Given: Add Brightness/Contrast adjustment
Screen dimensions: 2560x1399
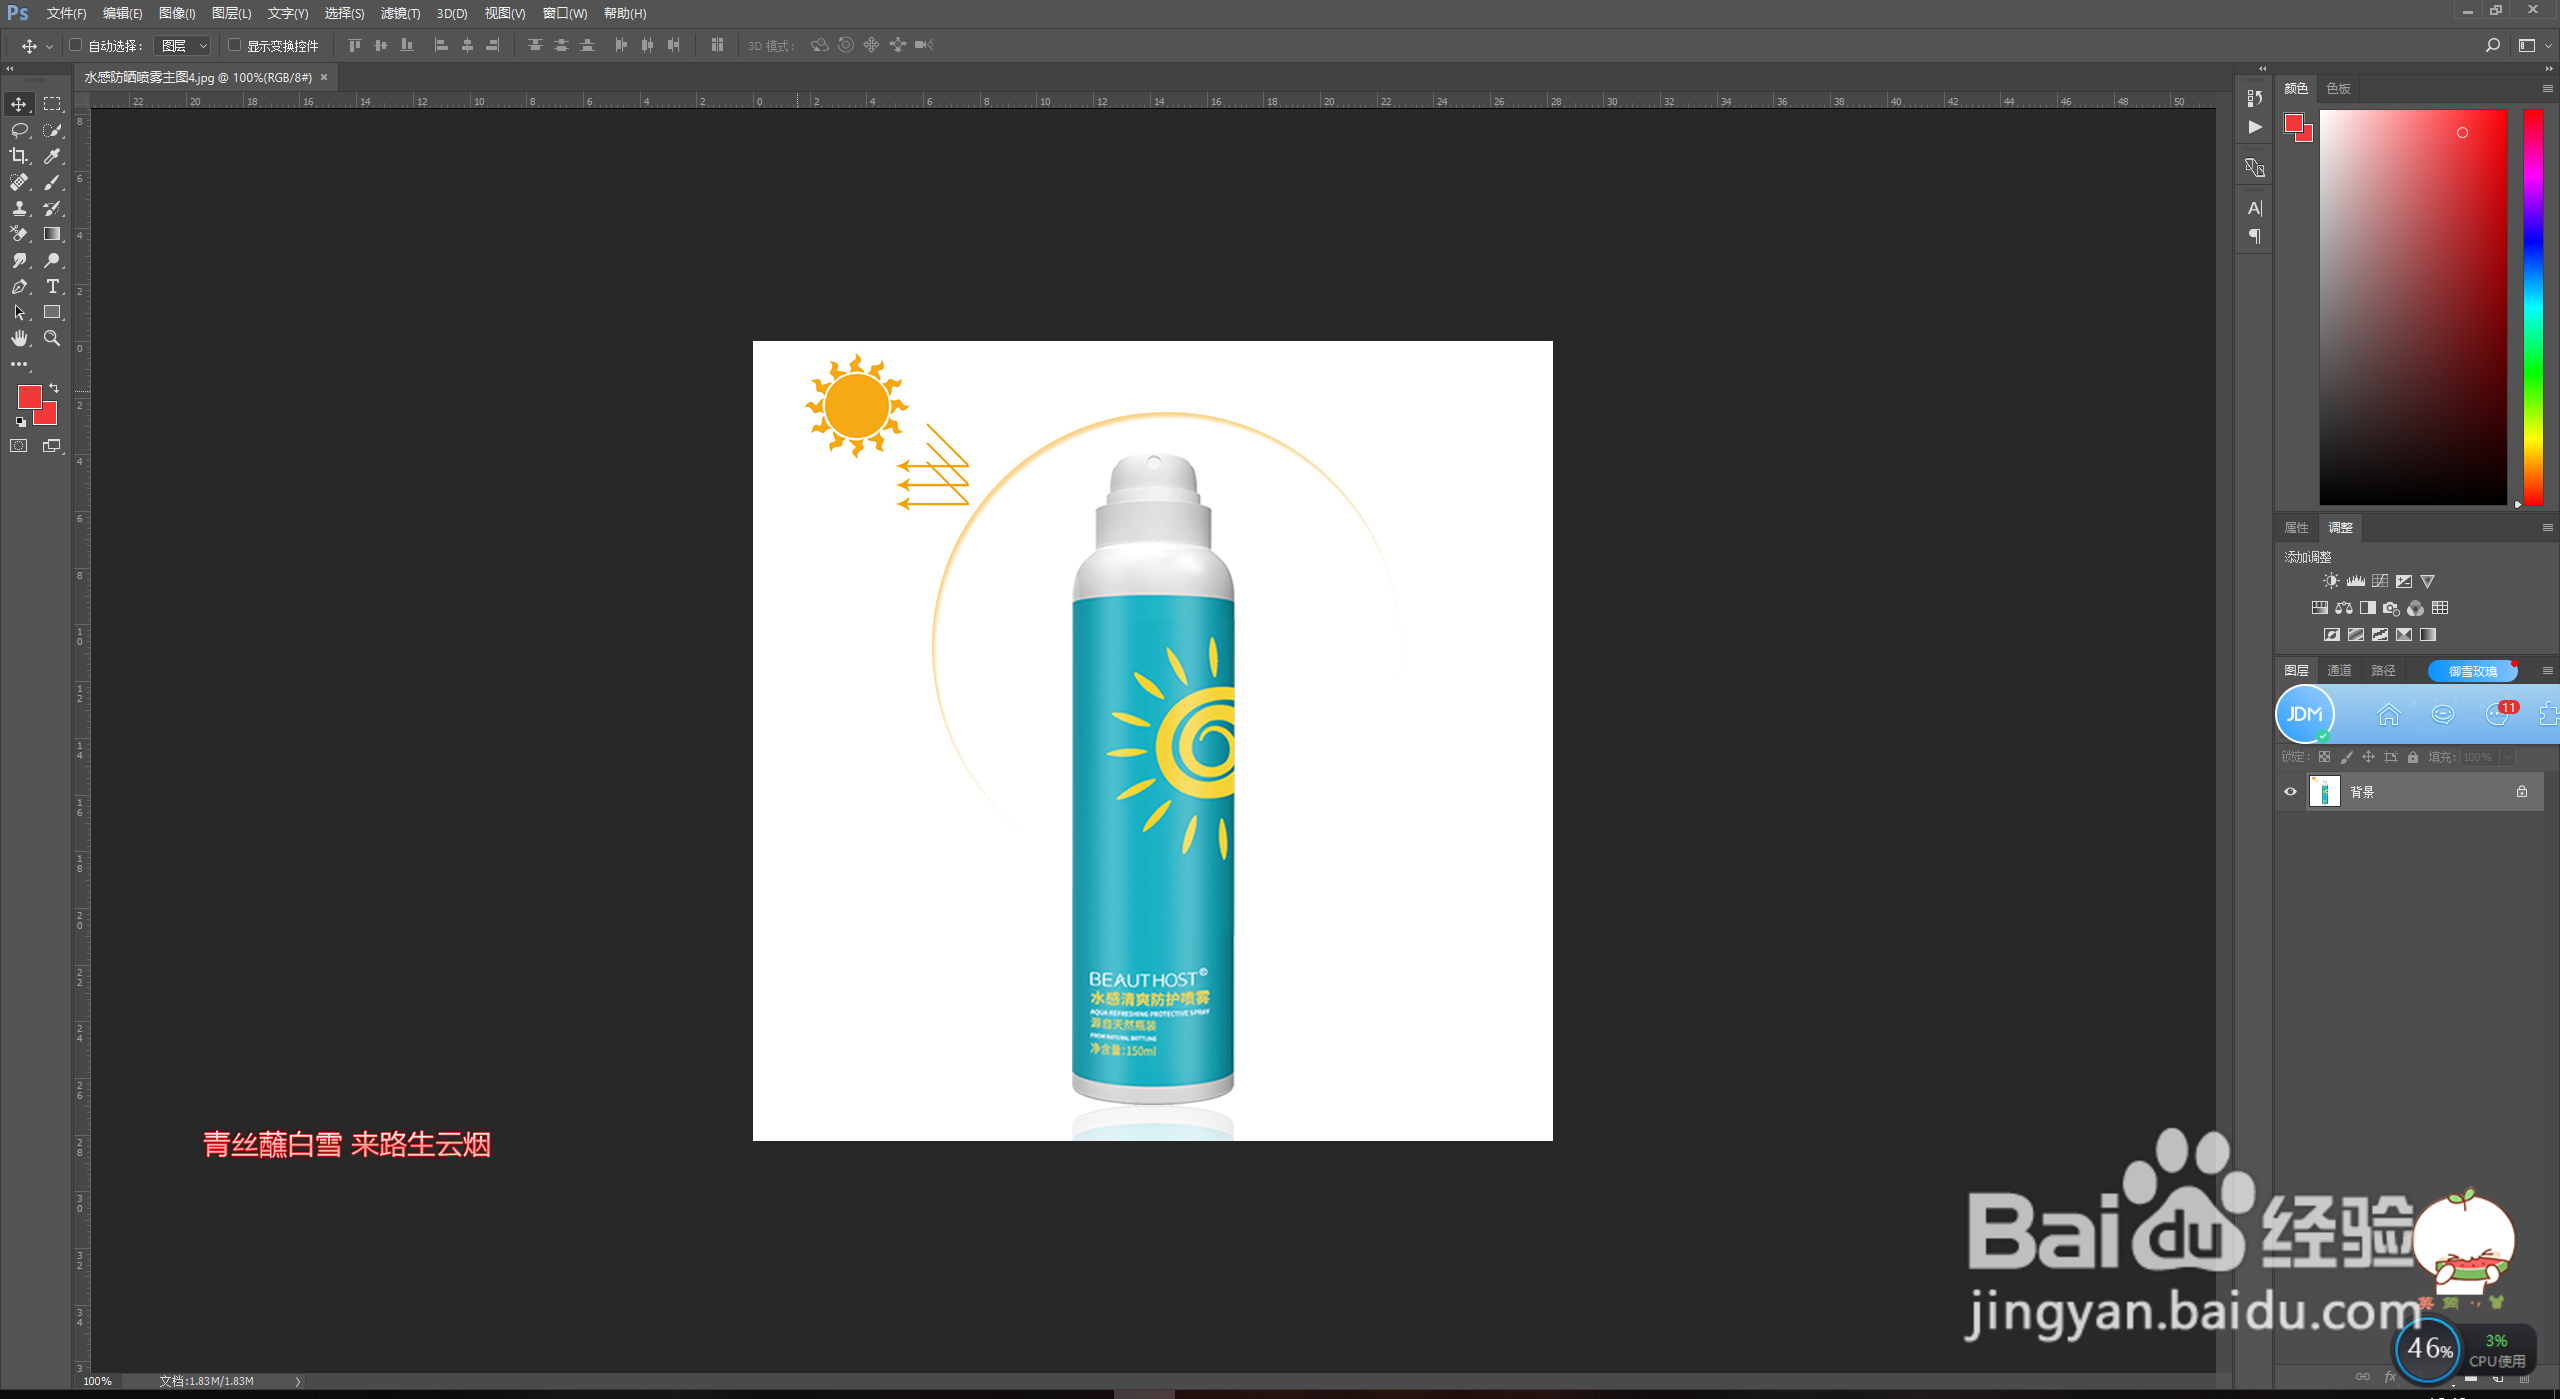Looking at the screenshot, I should tap(2331, 581).
